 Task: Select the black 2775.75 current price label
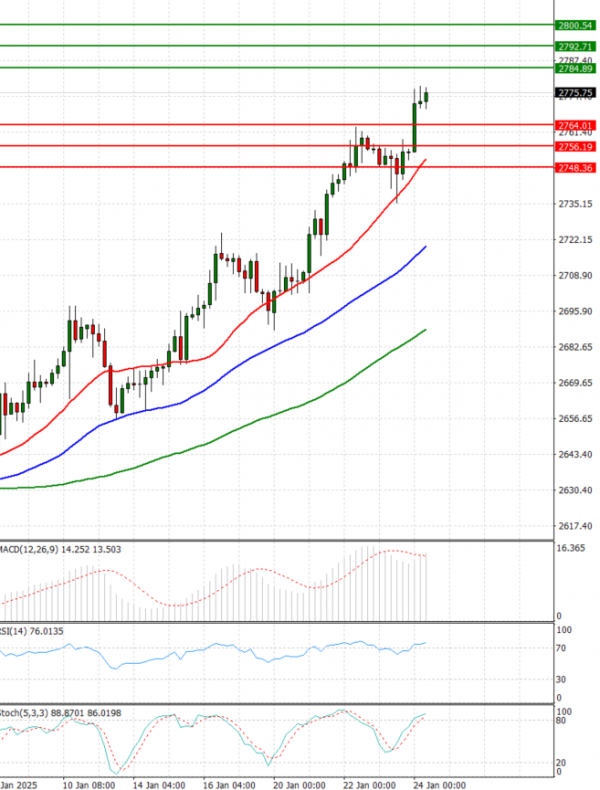click(575, 93)
